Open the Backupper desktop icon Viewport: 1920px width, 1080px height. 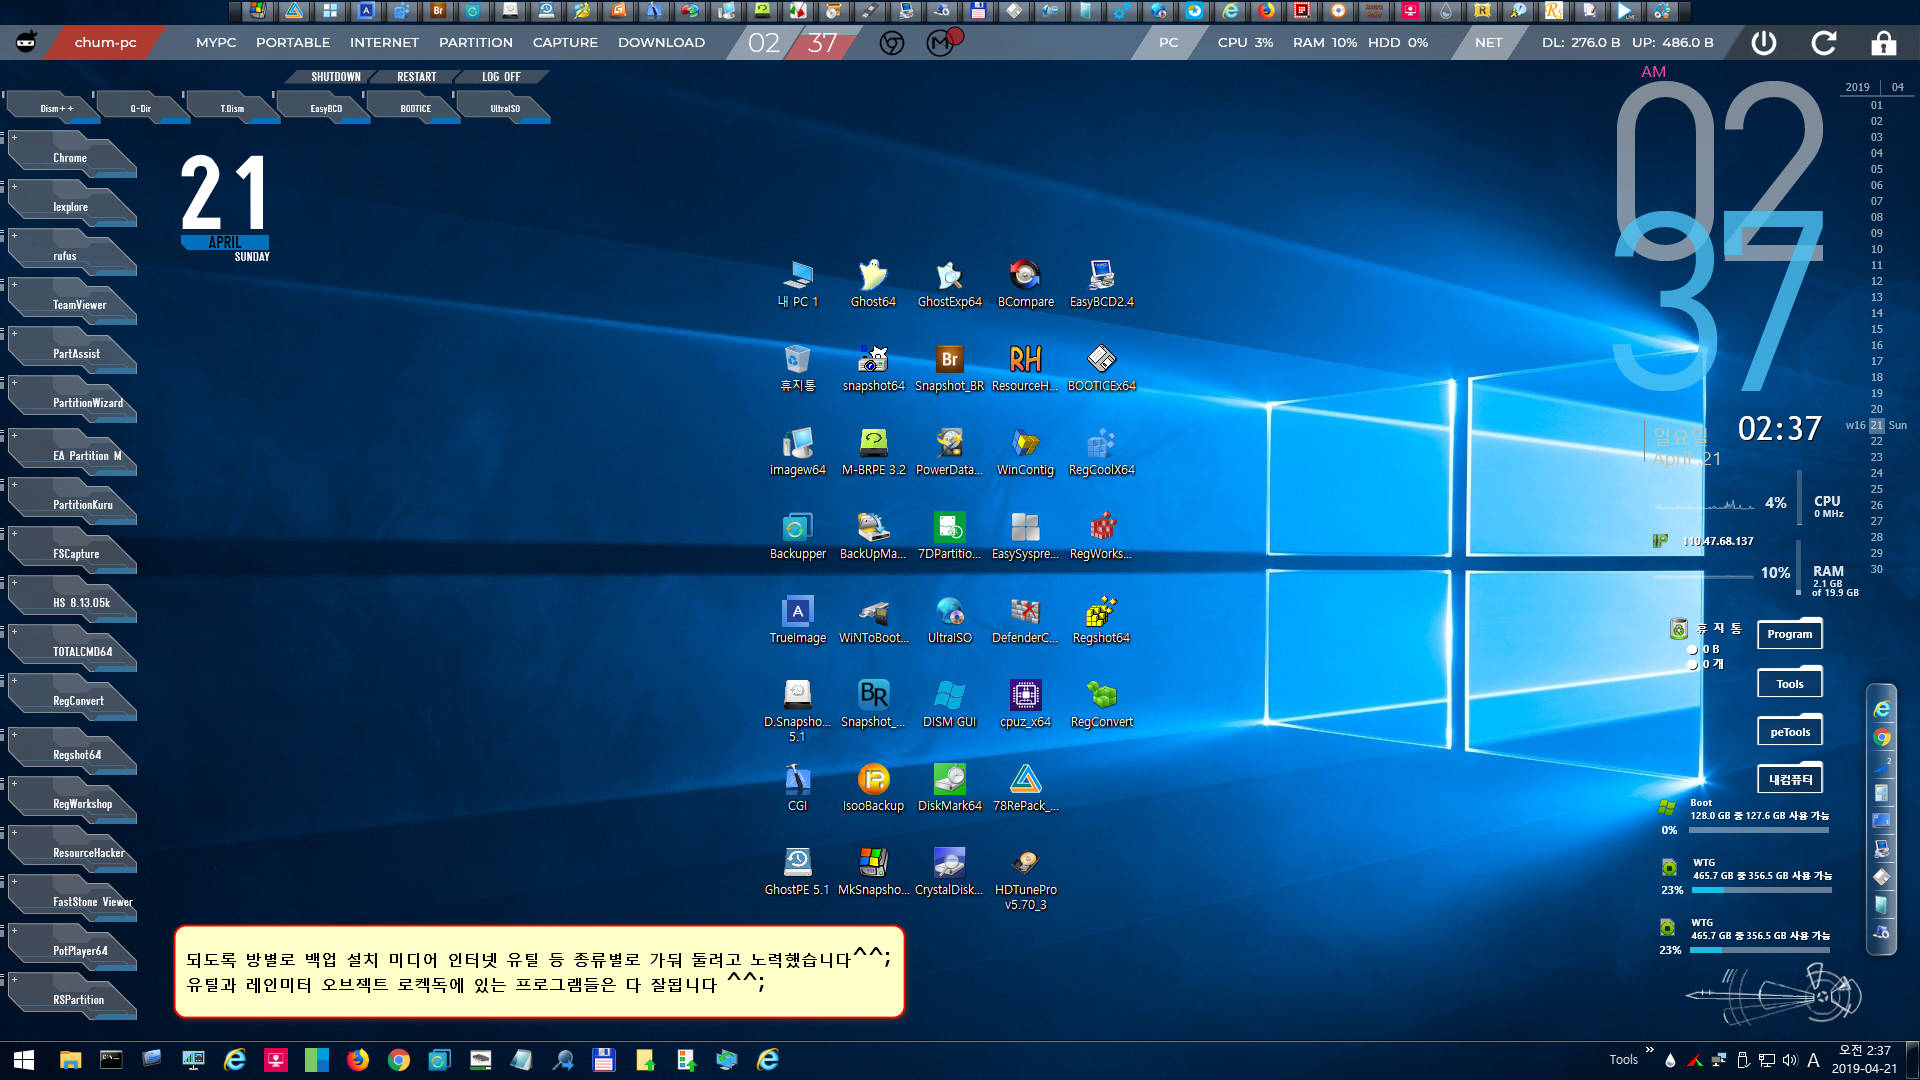(797, 534)
